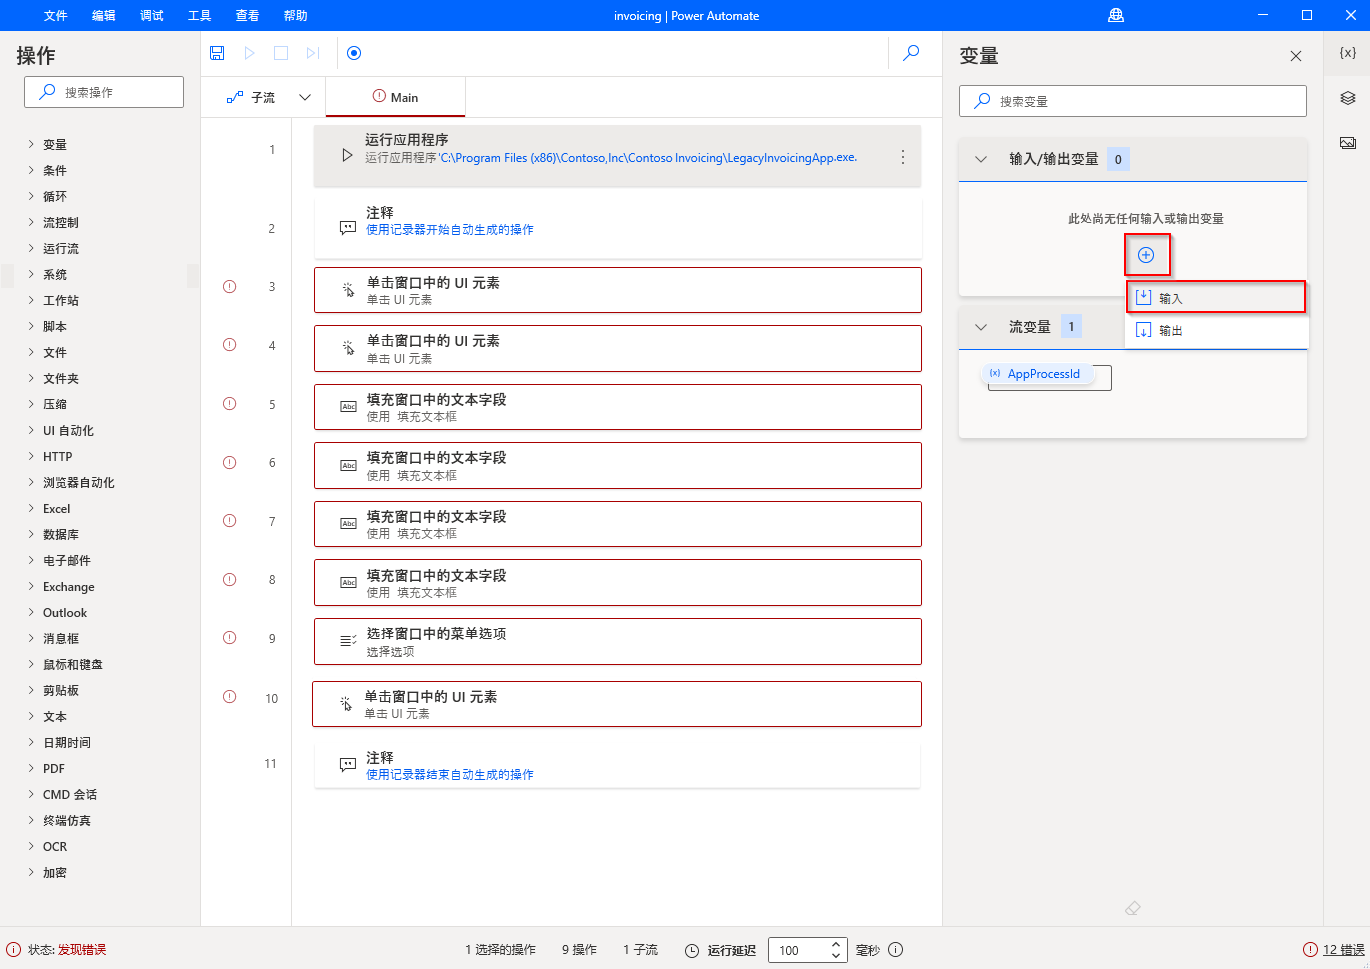Start the recorder with the circle icon
Viewport: 1370px width, 969px height.
(x=354, y=53)
